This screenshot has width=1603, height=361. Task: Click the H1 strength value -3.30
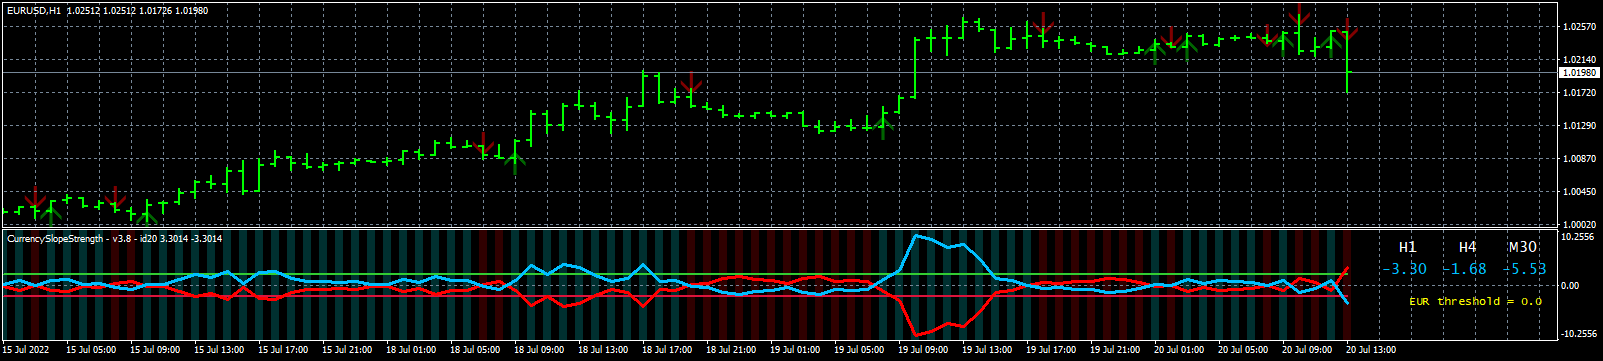click(1406, 269)
